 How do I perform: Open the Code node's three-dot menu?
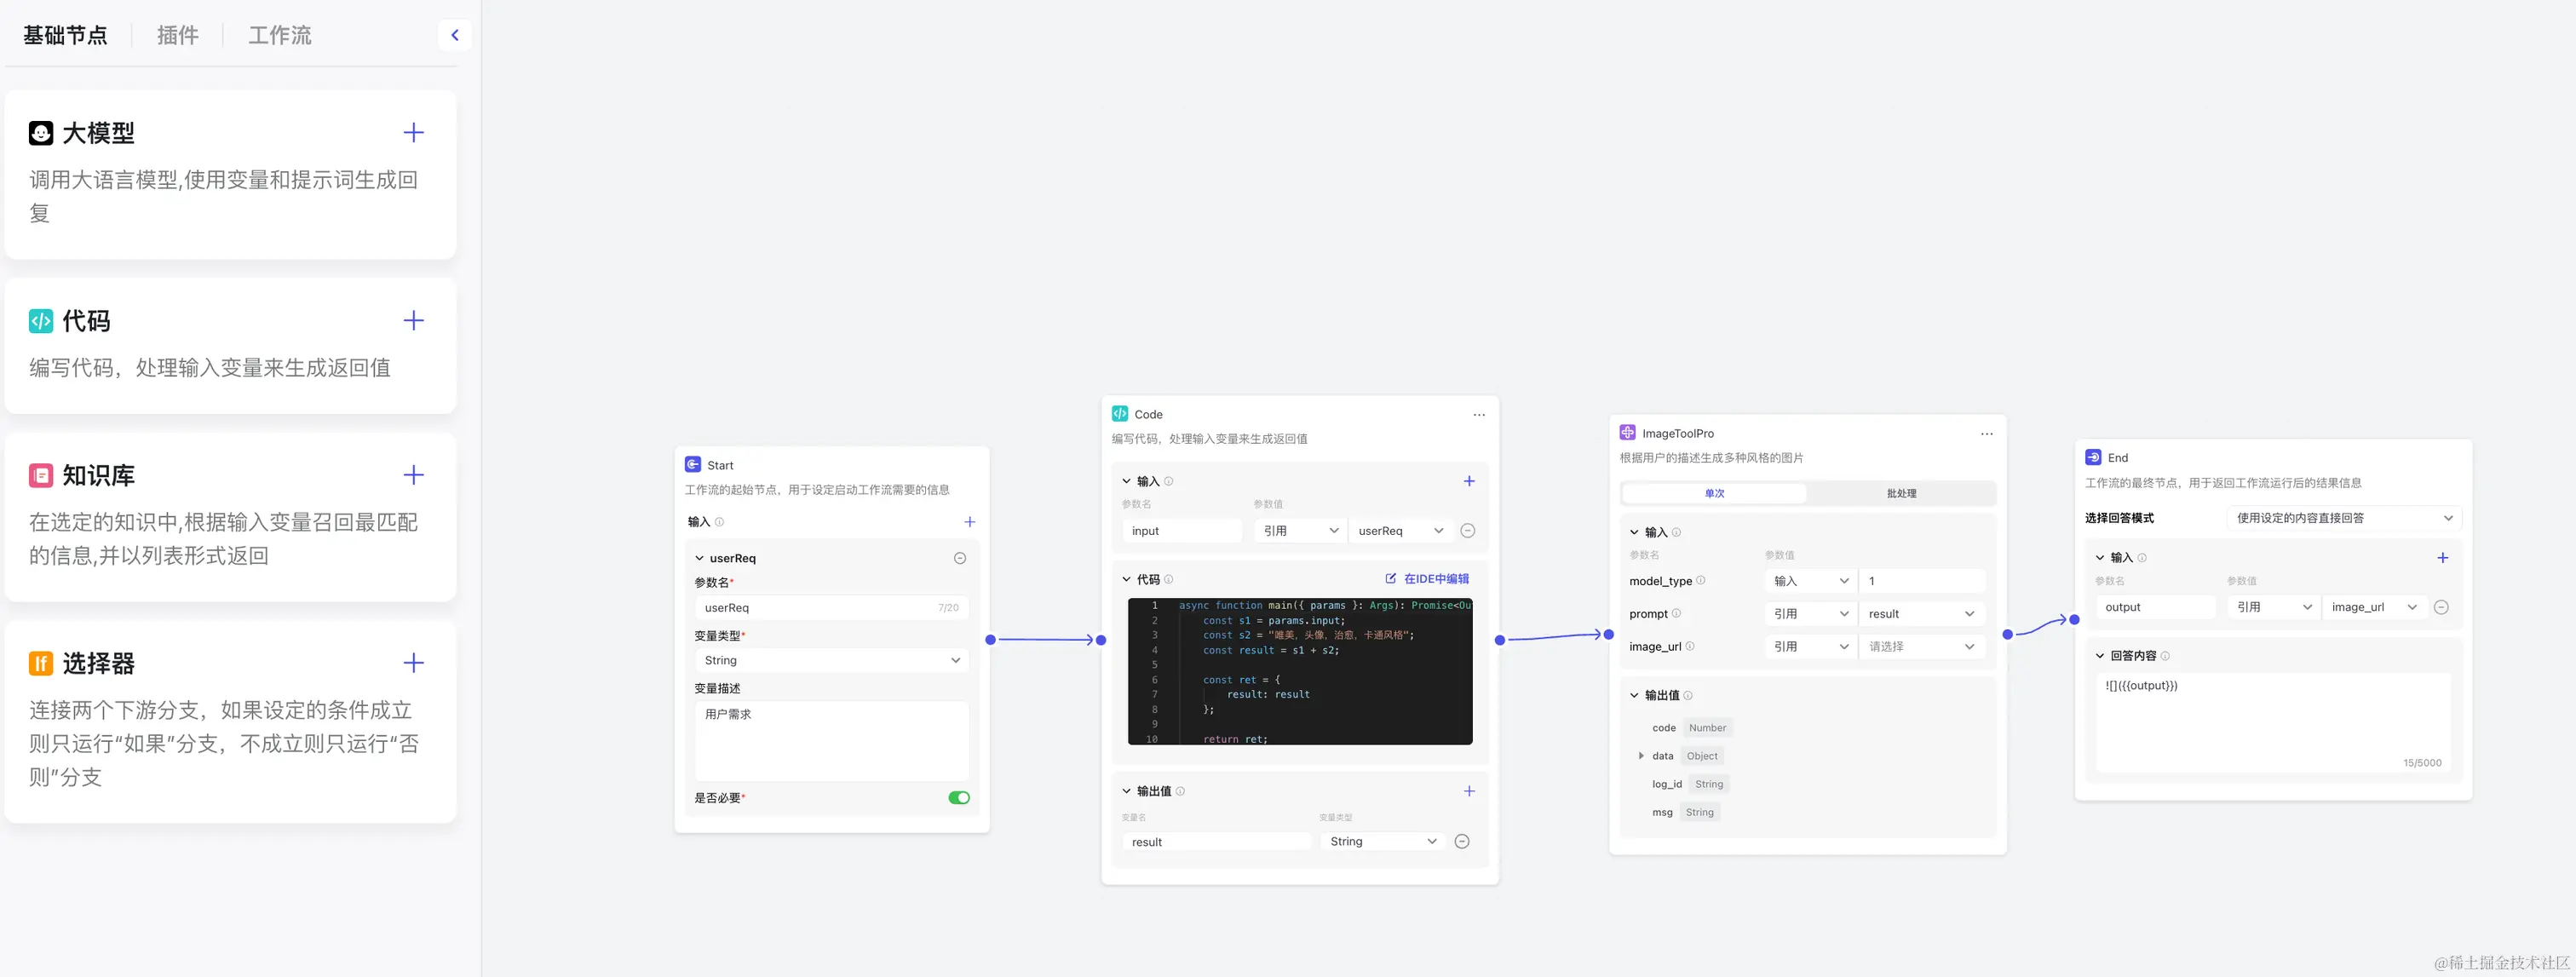coord(1479,415)
